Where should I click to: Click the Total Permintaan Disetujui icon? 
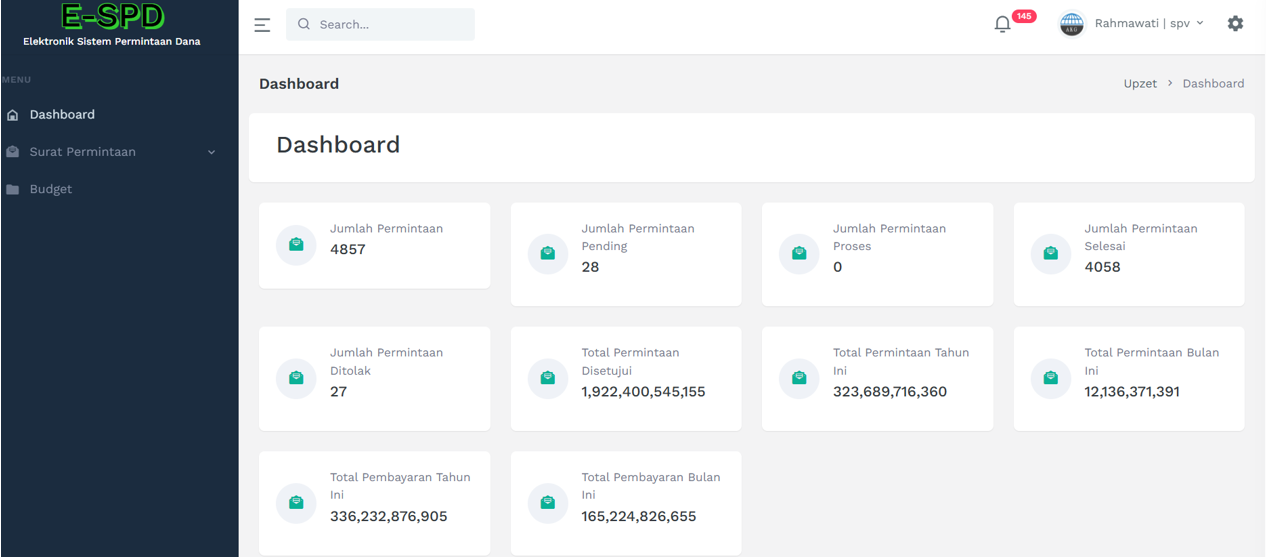click(547, 378)
